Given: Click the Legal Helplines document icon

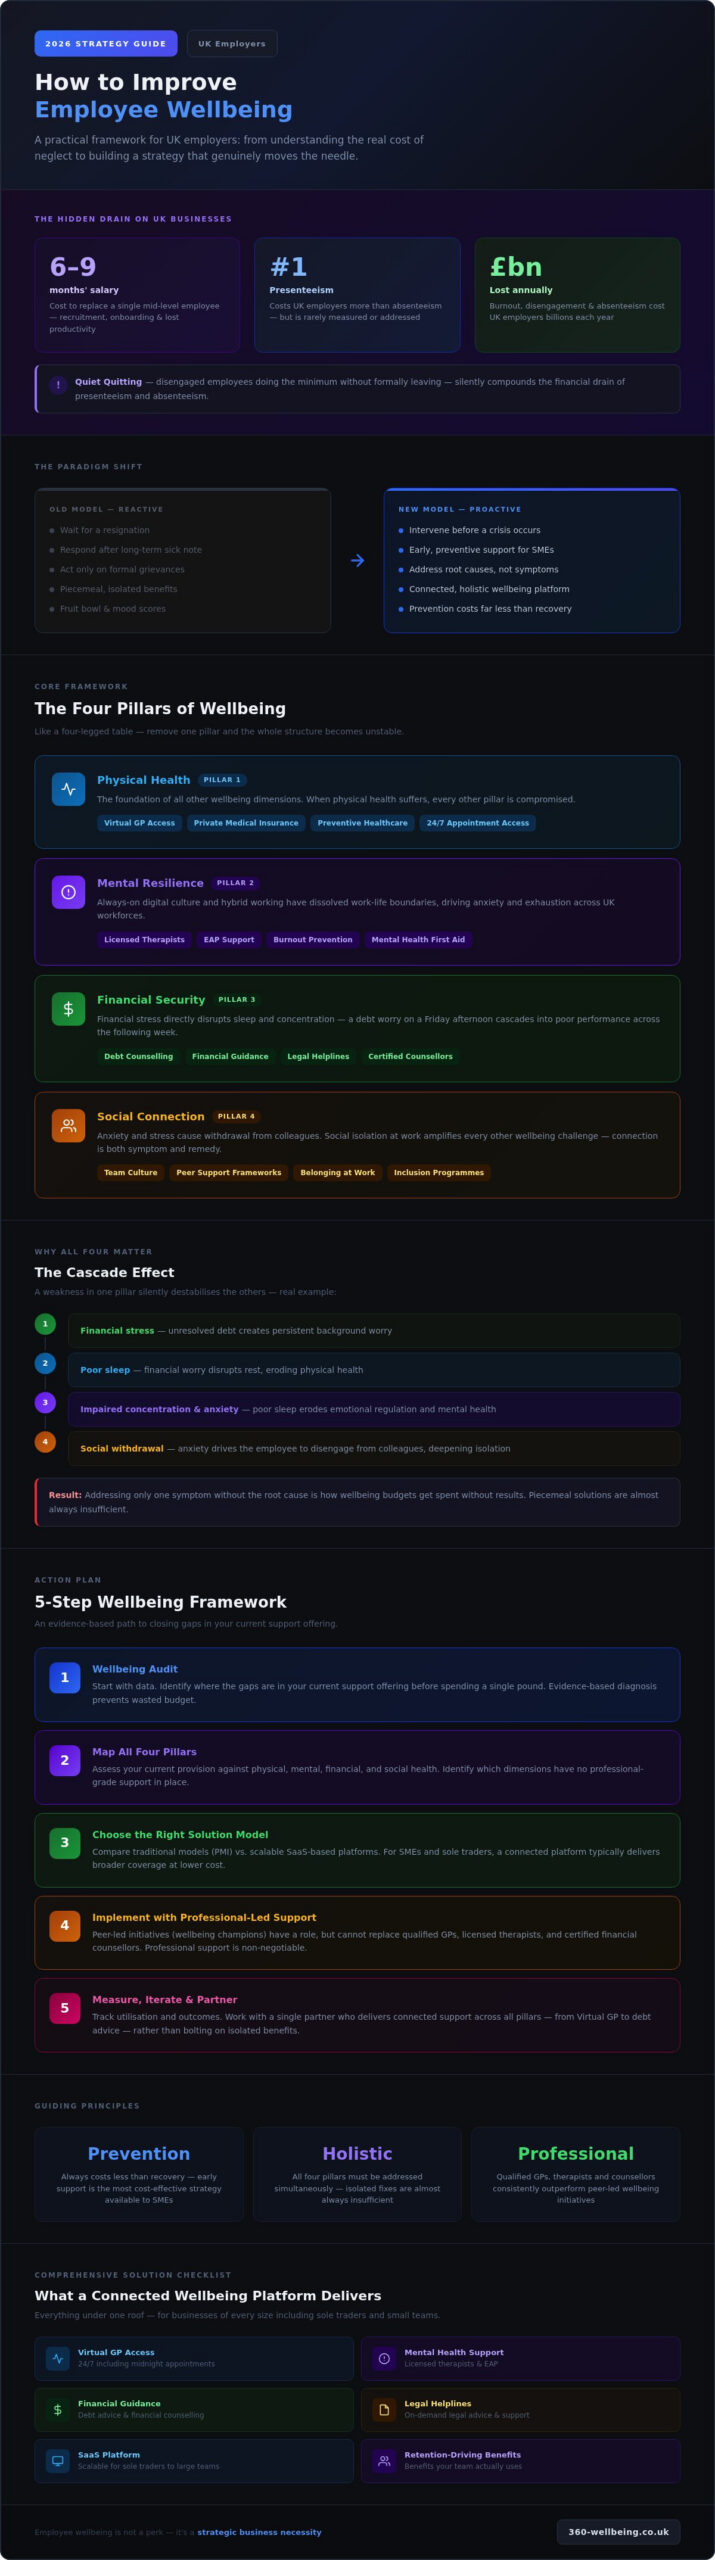Looking at the screenshot, I should 384,2409.
